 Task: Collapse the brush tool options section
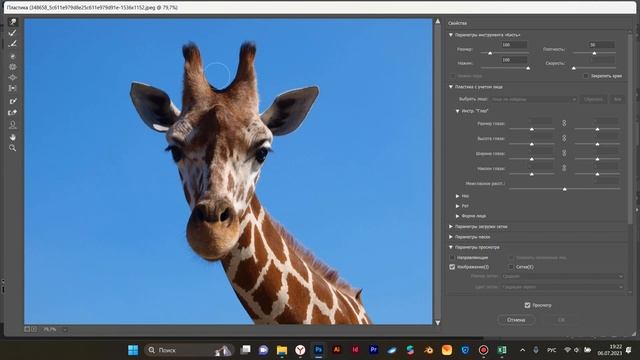tap(451, 35)
